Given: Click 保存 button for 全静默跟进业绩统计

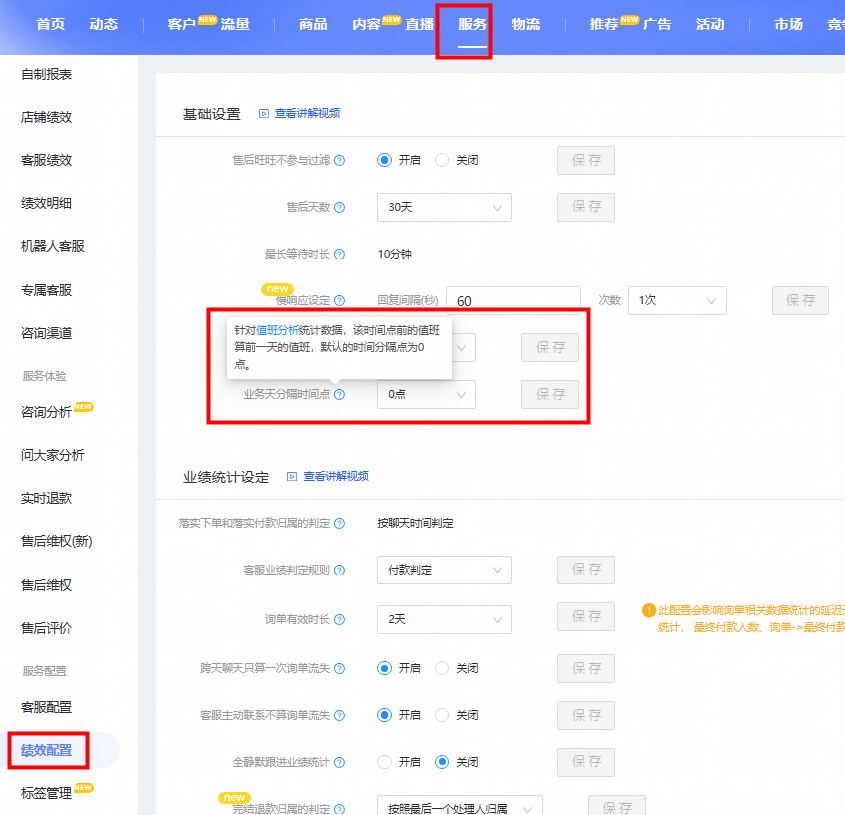Looking at the screenshot, I should point(586,762).
